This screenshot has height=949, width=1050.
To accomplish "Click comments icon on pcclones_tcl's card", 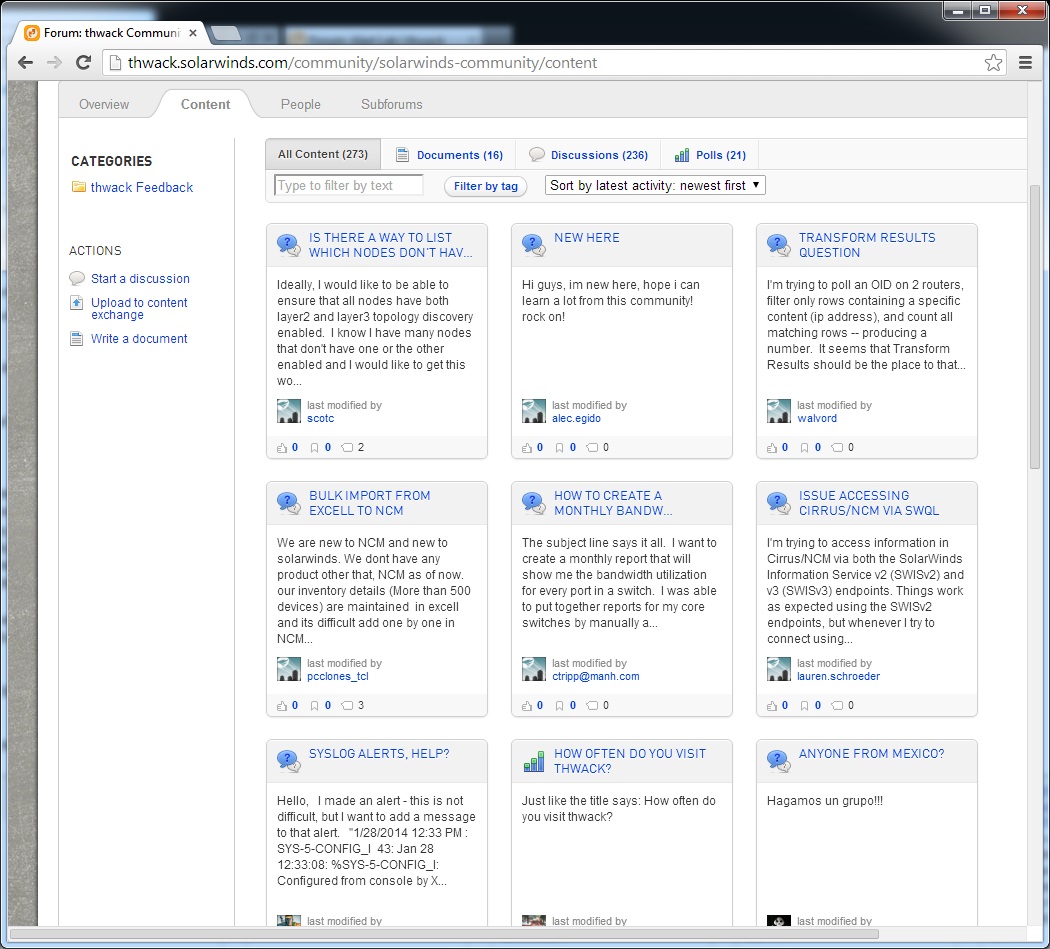I will (347, 706).
